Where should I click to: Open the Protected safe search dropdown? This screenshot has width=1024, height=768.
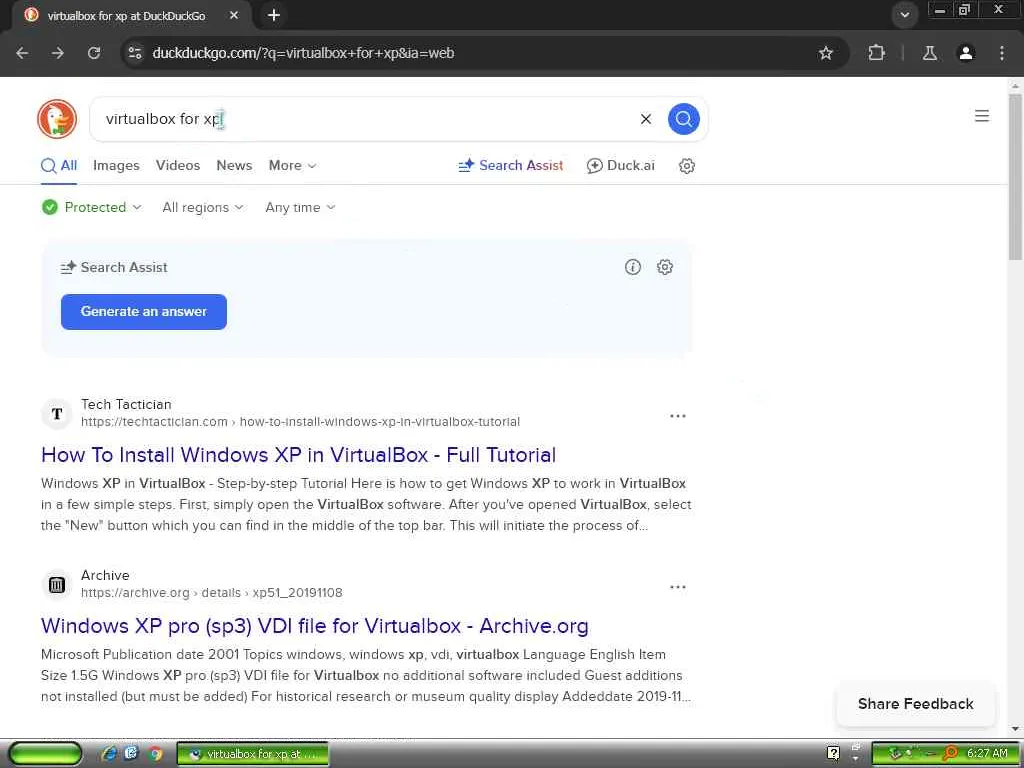point(91,207)
